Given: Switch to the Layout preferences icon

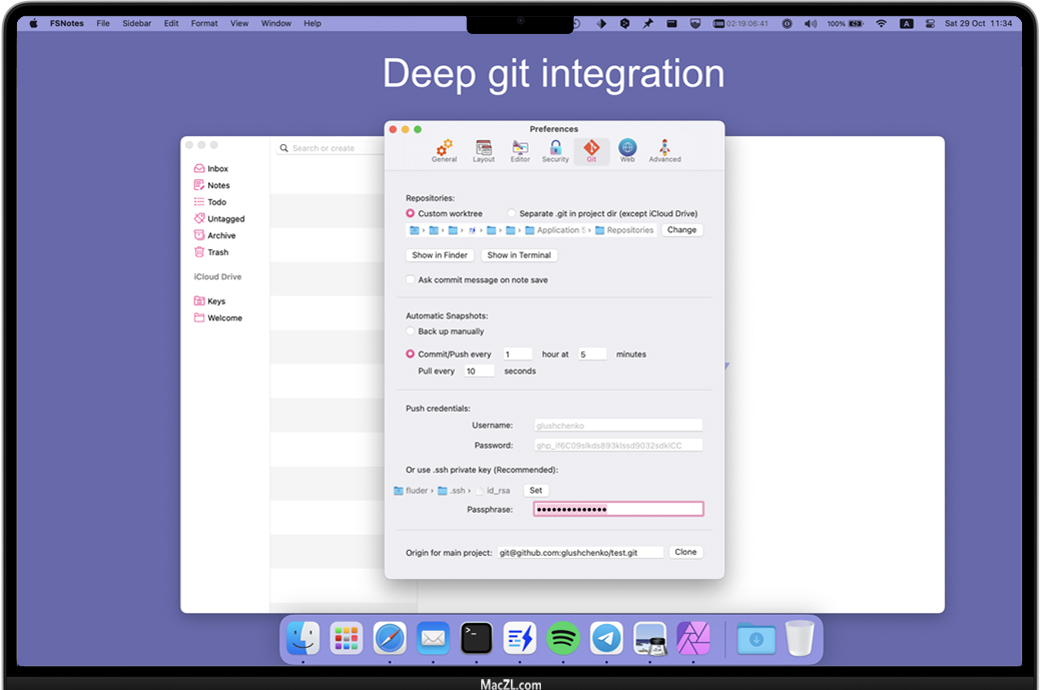Looking at the screenshot, I should pyautogui.click(x=484, y=150).
